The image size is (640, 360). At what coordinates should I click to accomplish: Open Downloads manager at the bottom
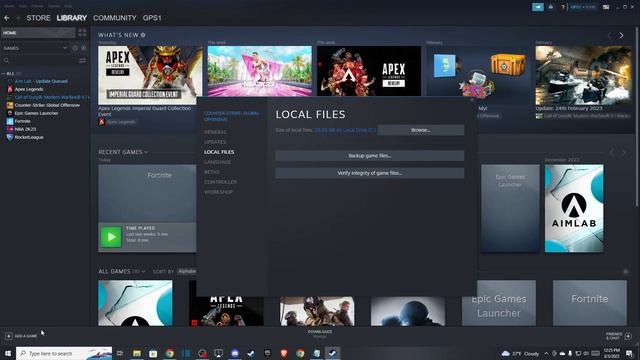320,334
